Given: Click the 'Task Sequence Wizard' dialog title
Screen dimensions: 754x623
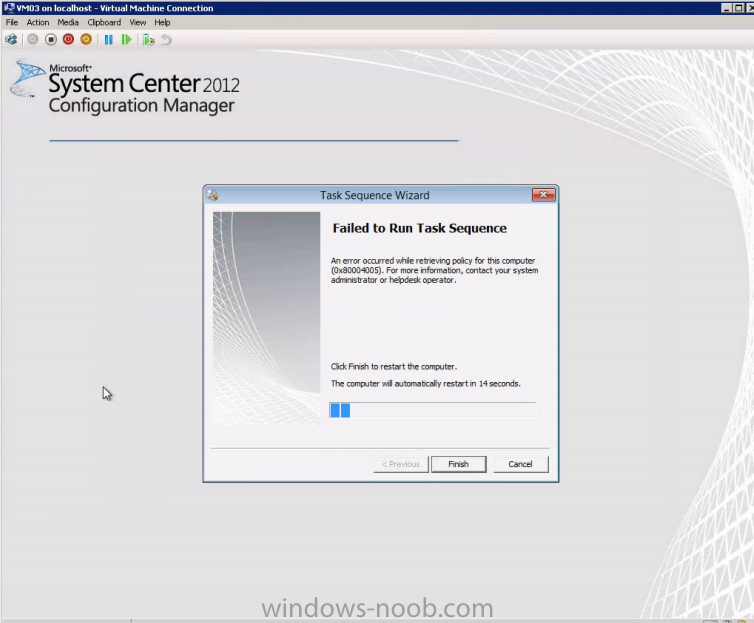Looking at the screenshot, I should pos(375,195).
